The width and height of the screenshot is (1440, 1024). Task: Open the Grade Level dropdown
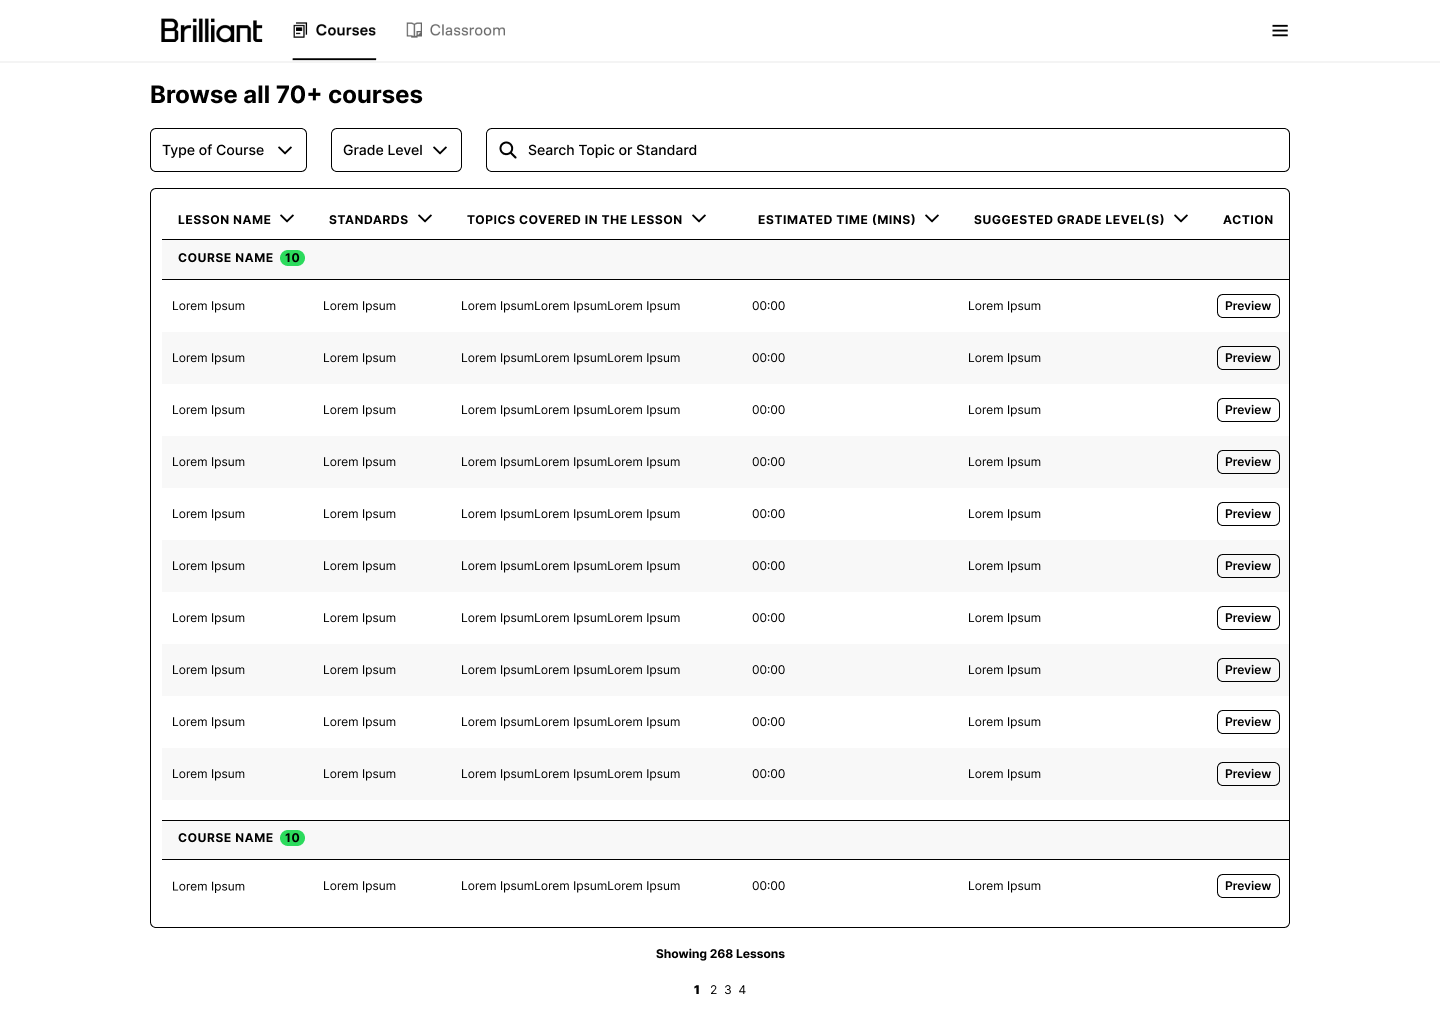coord(396,150)
